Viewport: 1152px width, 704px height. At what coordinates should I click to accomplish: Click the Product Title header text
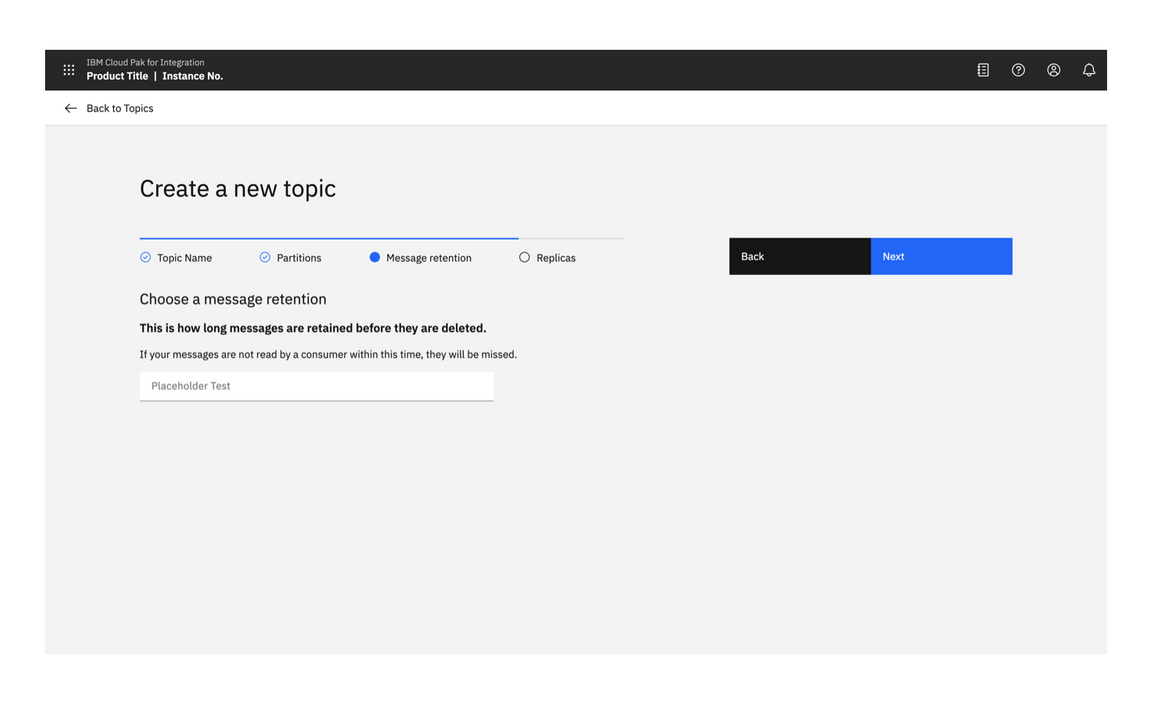pyautogui.click(x=117, y=76)
